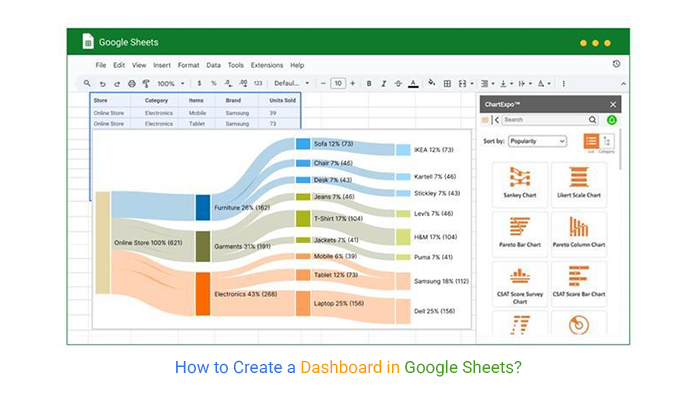Apply currency format with dollar icon
This screenshot has height=400, width=698.
click(199, 83)
